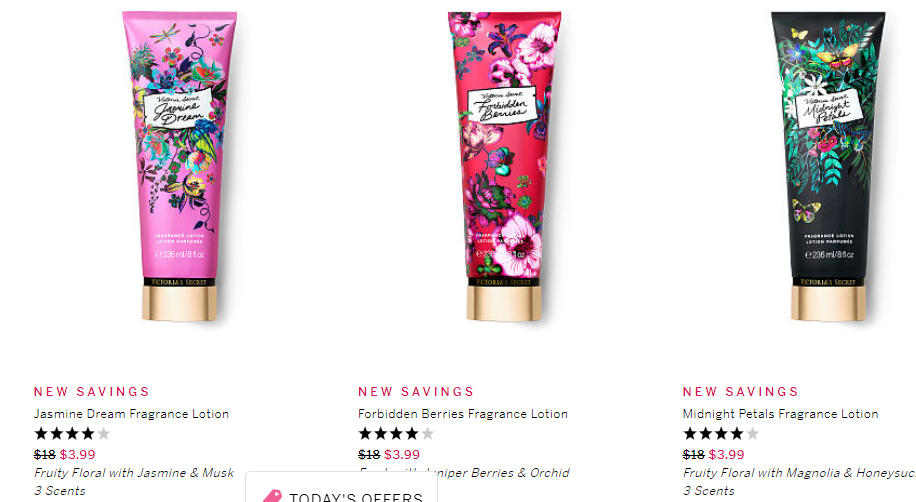View star rating for Jasmine Dream lotion
This screenshot has height=502, width=916.
(x=72, y=434)
